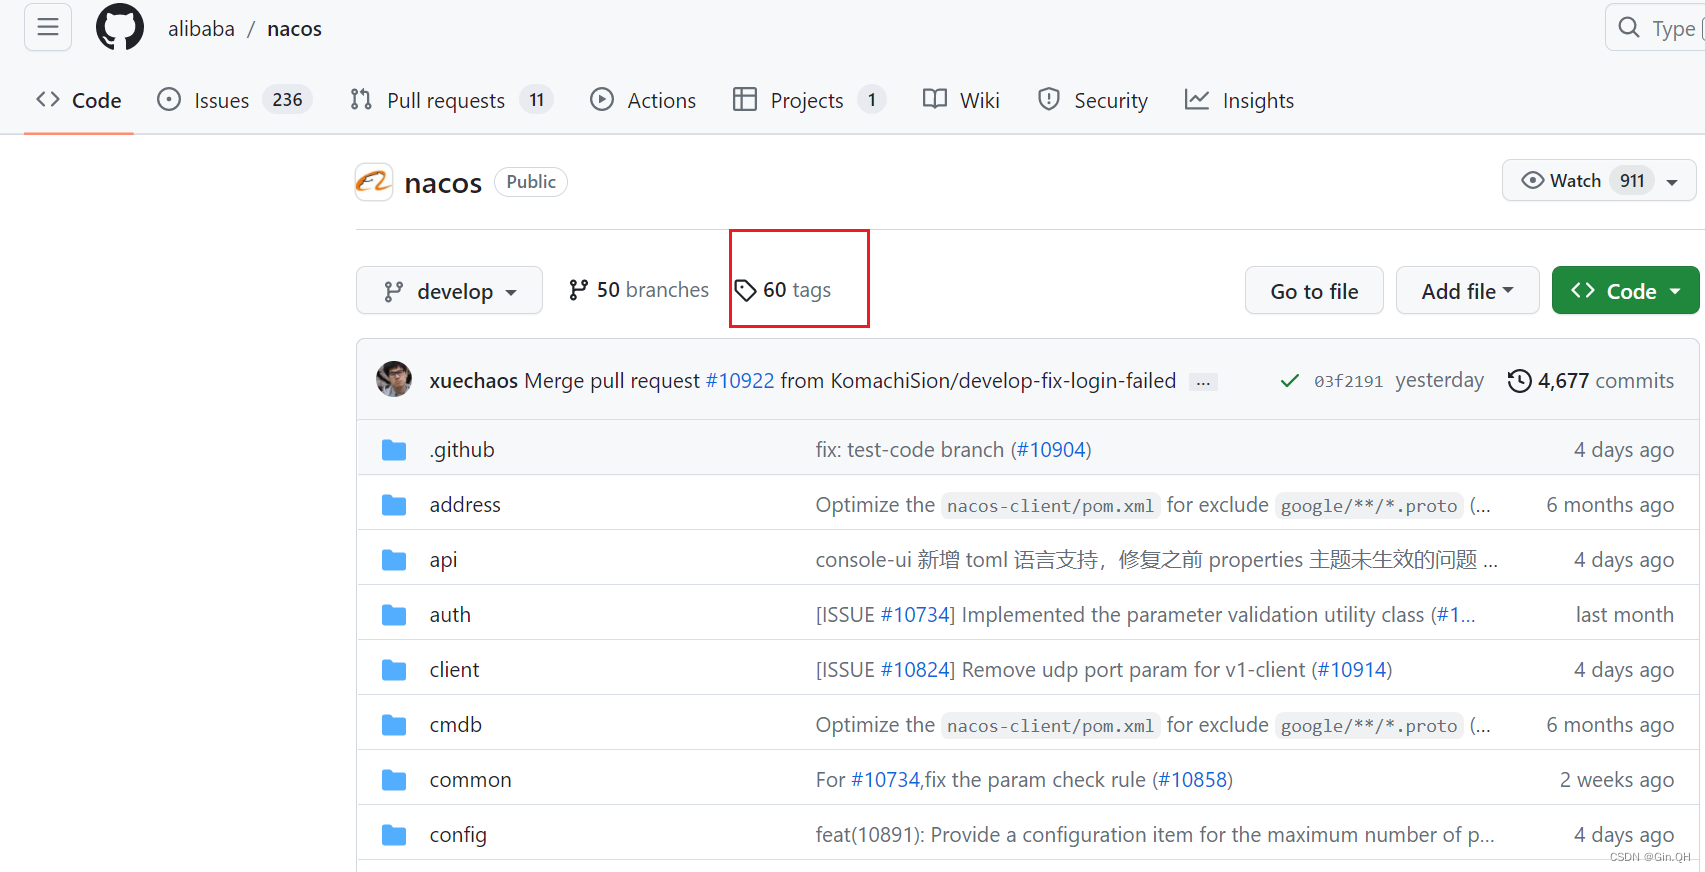Open the Security tab
This screenshot has width=1705, height=872.
(x=1093, y=100)
